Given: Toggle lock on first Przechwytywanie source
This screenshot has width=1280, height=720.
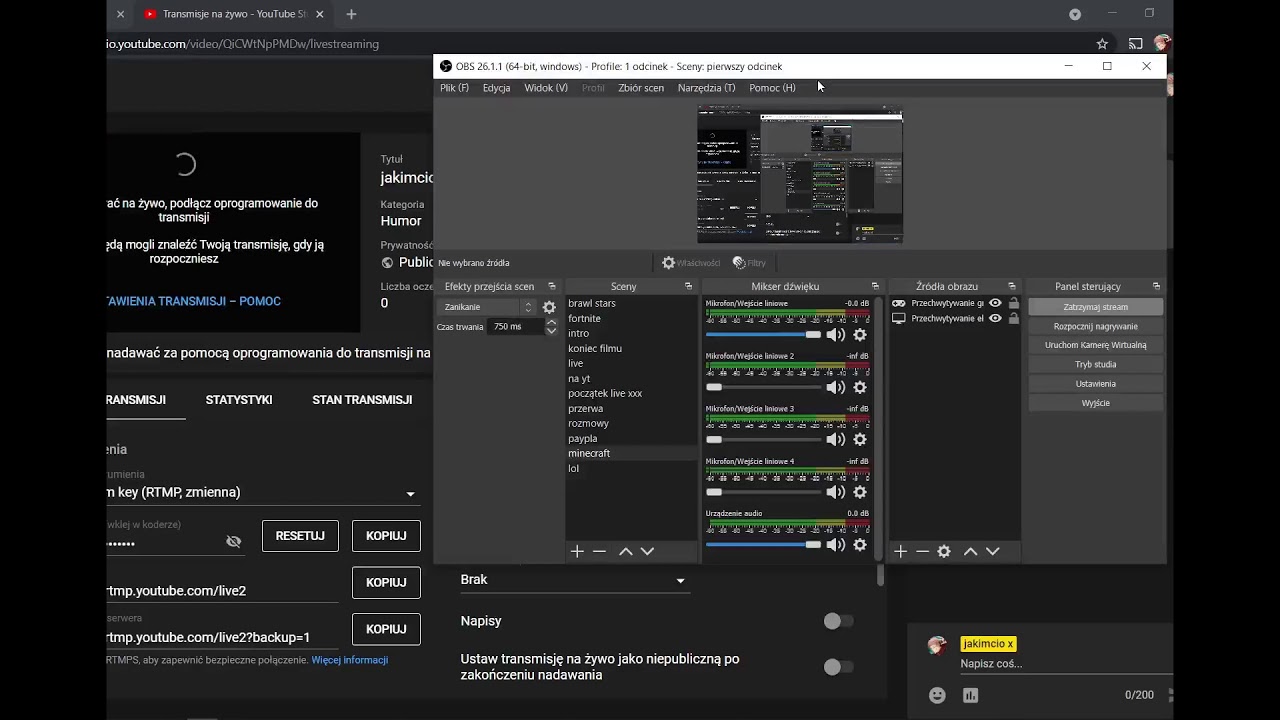Looking at the screenshot, I should pos(1014,303).
